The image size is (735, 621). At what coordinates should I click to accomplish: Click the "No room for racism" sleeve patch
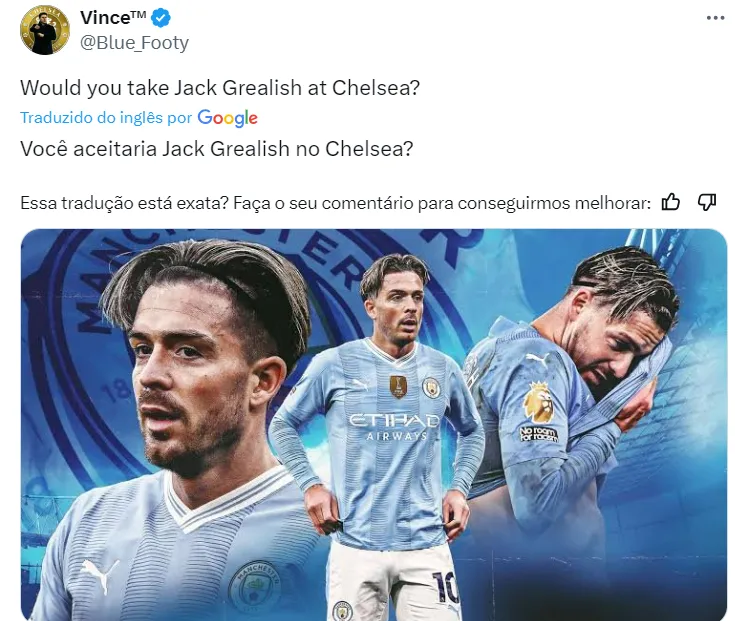point(539,434)
